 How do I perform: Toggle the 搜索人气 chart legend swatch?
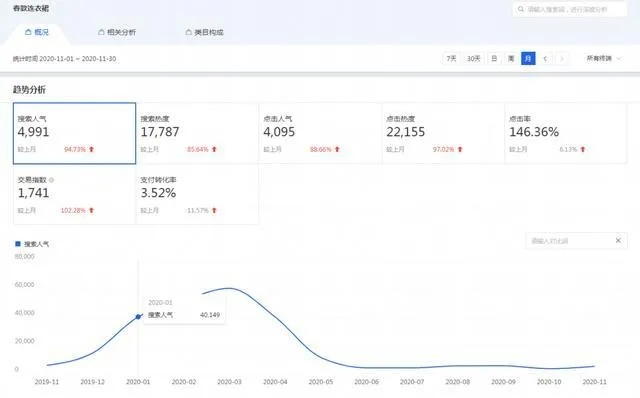[x=18, y=244]
